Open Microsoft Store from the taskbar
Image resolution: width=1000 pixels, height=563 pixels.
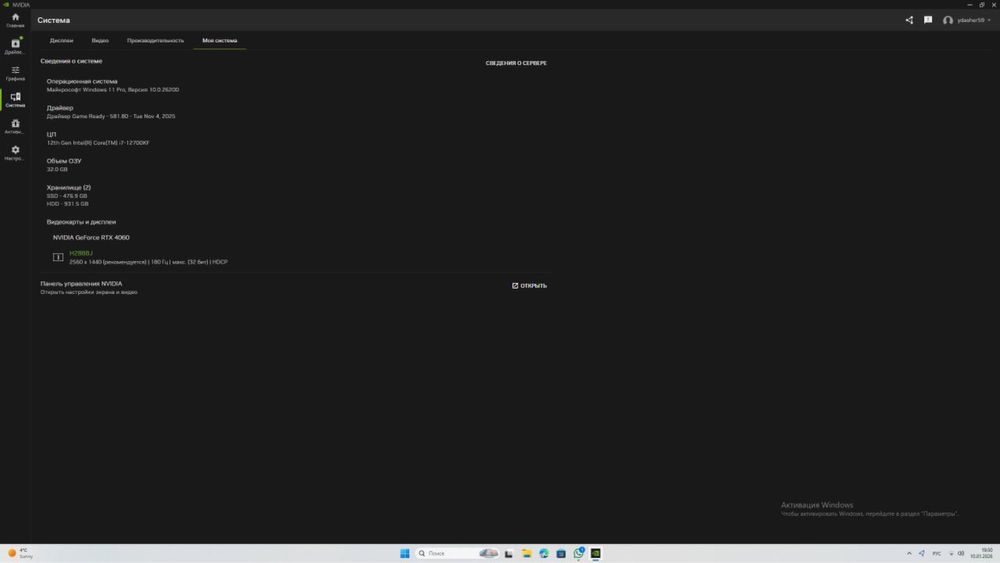click(x=561, y=553)
